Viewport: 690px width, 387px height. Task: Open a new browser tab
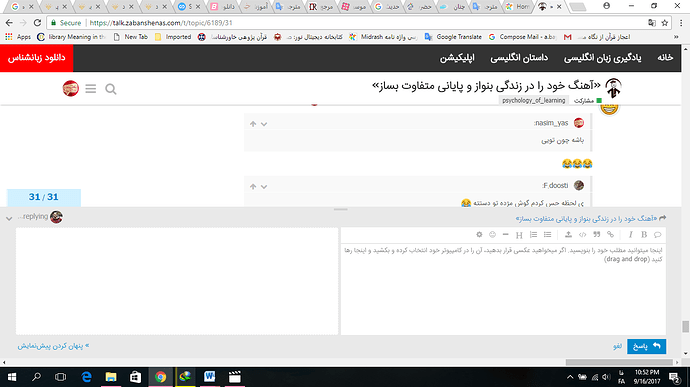coord(578,7)
